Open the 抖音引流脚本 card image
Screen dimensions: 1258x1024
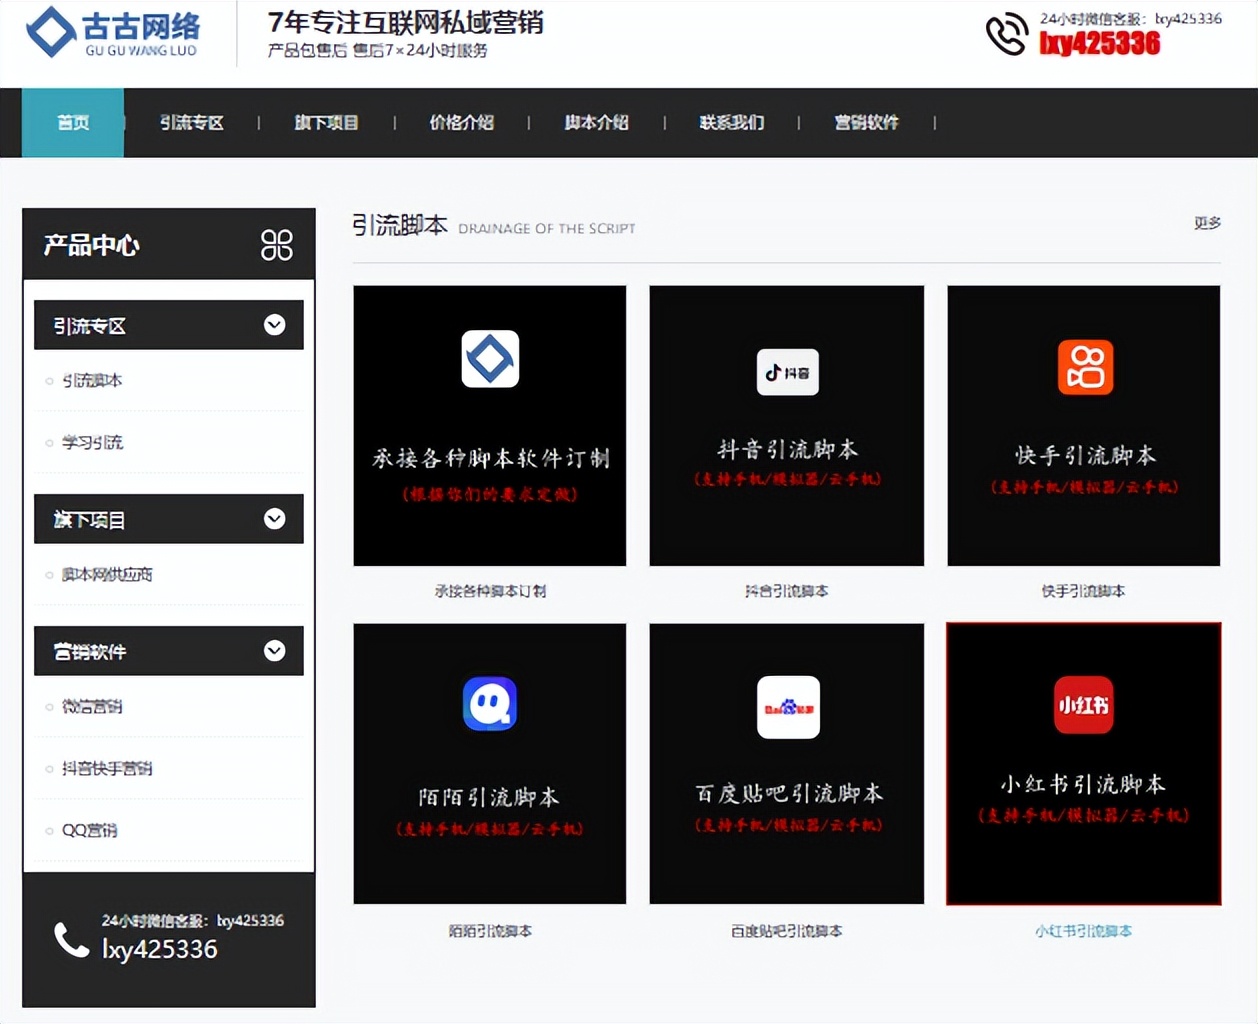(787, 426)
